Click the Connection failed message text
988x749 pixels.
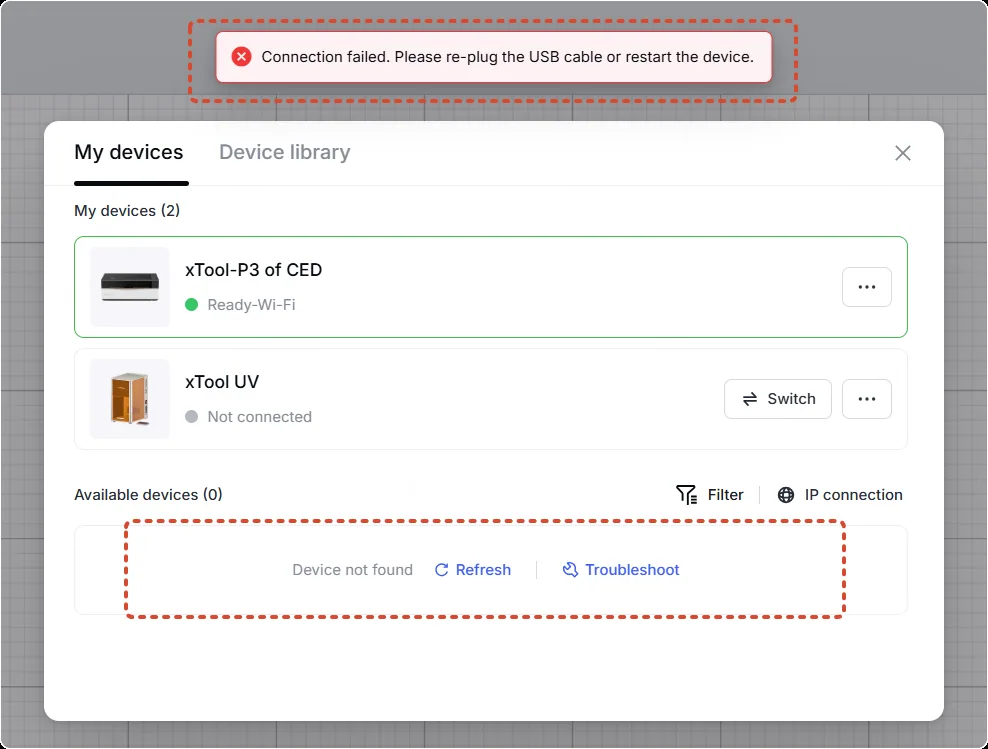click(507, 57)
